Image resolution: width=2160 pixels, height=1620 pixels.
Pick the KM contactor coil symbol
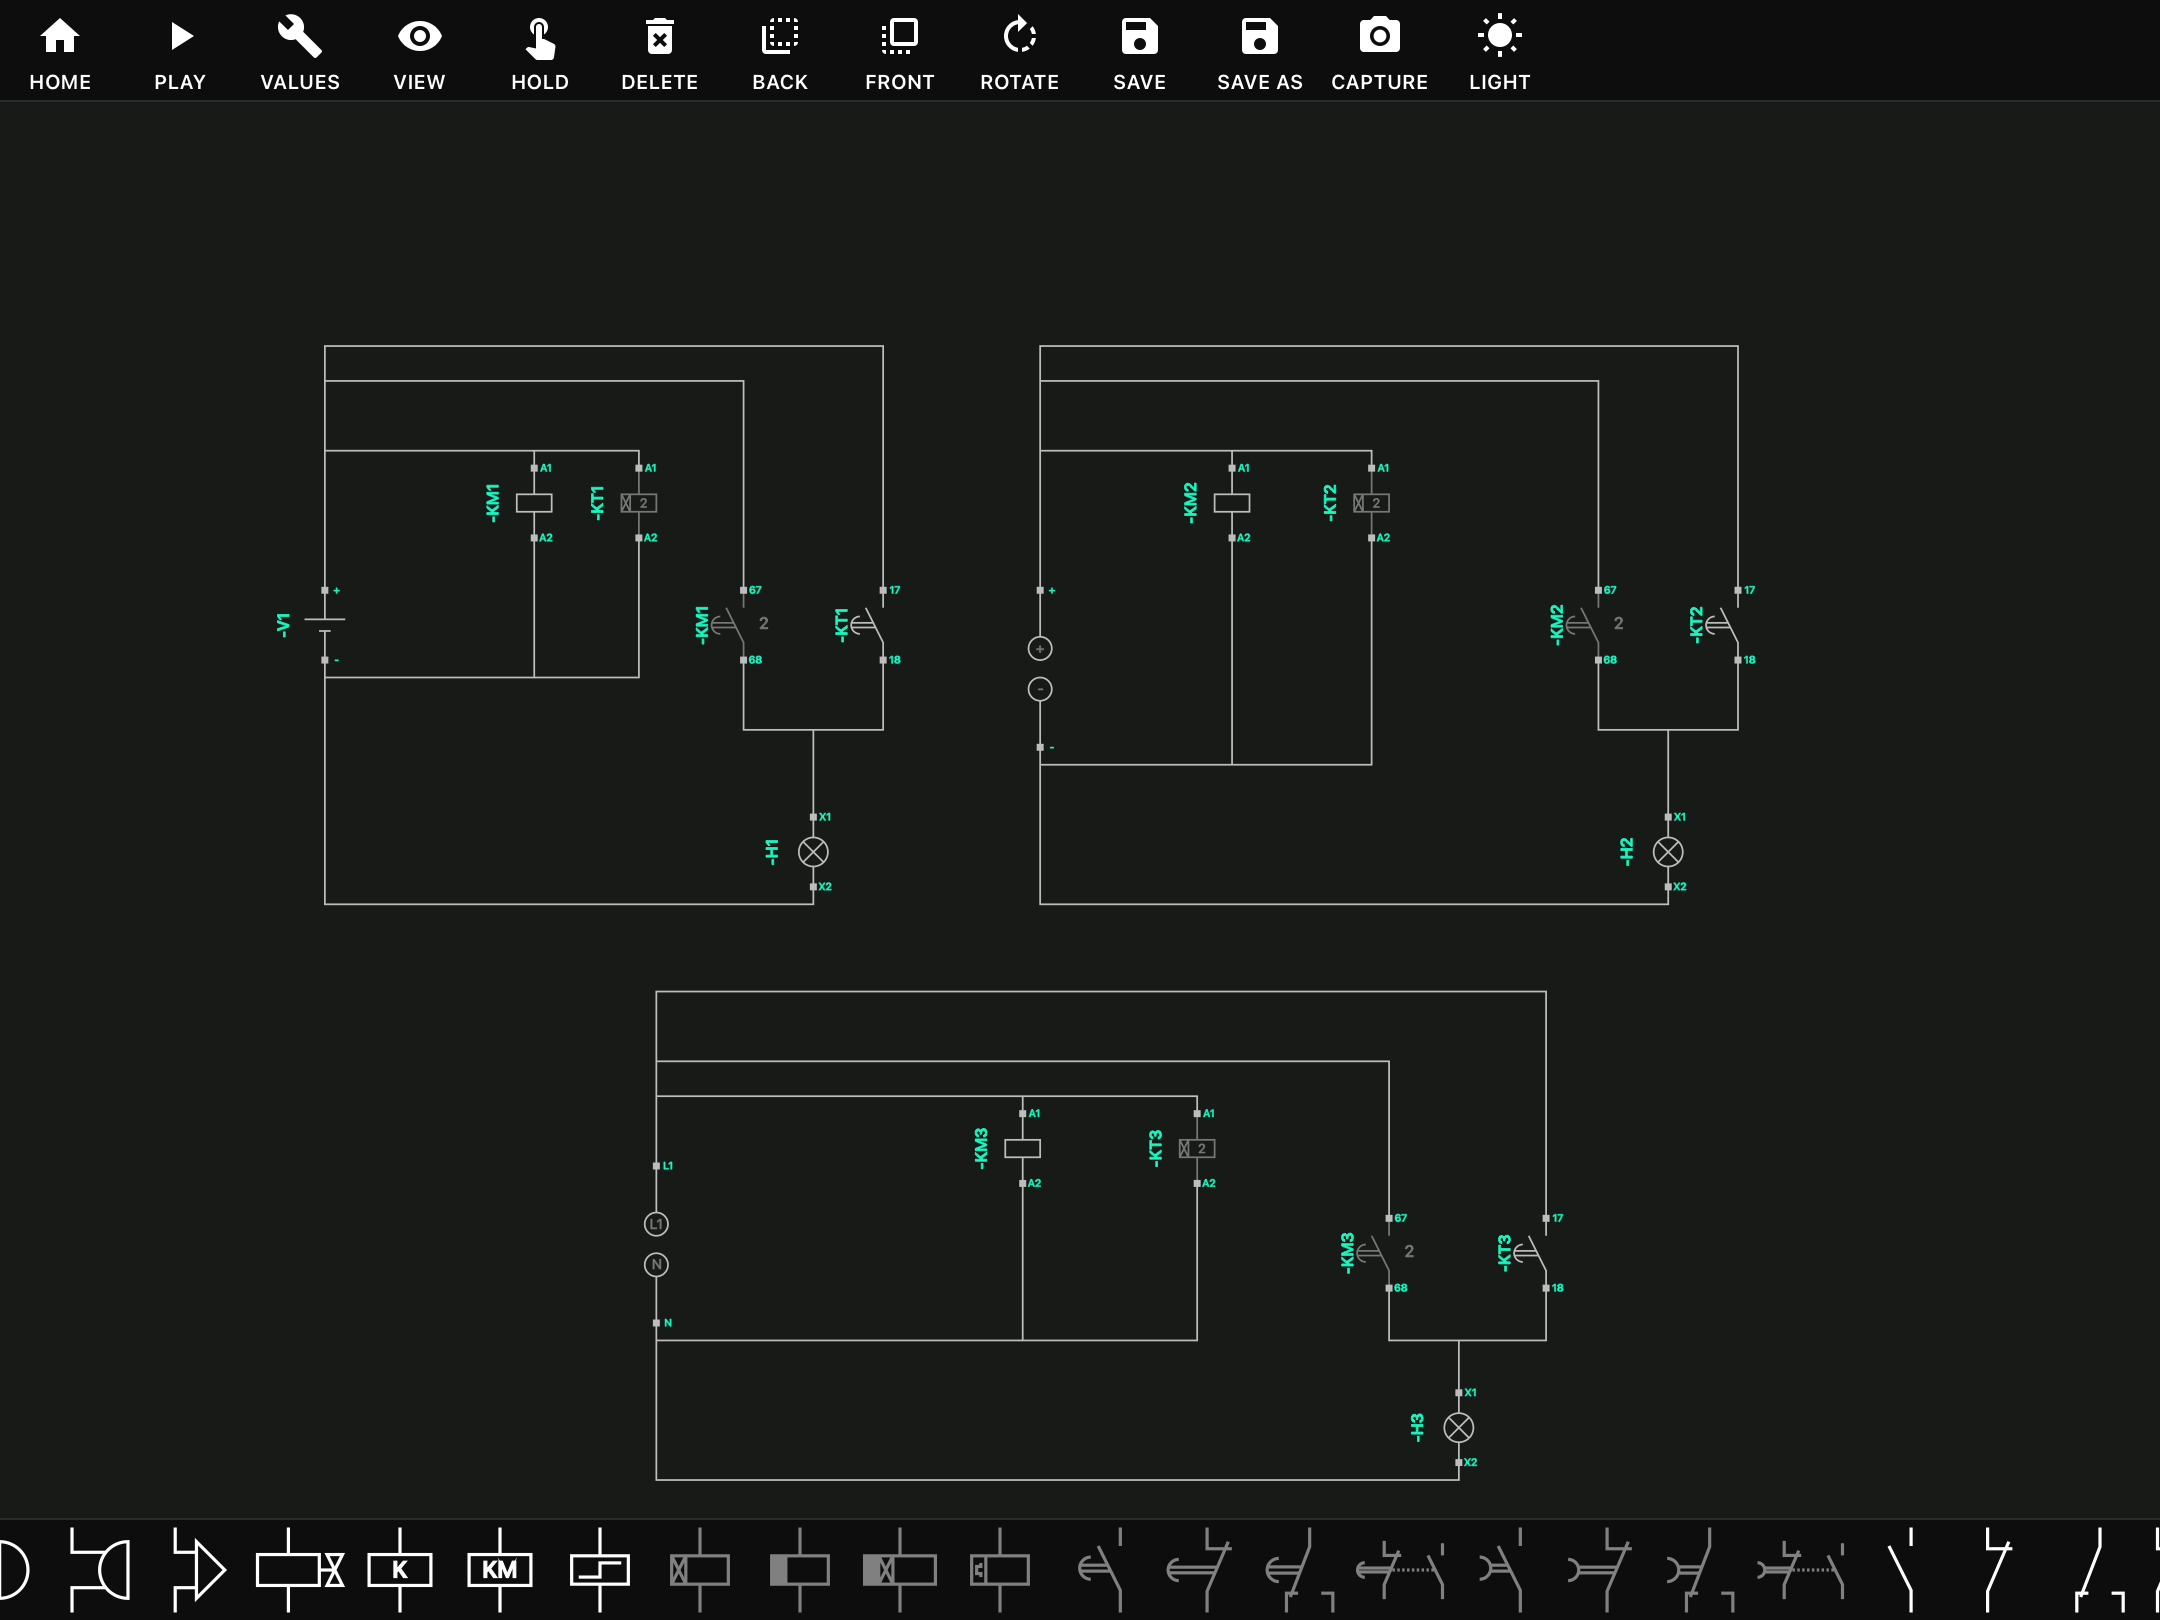(500, 1569)
